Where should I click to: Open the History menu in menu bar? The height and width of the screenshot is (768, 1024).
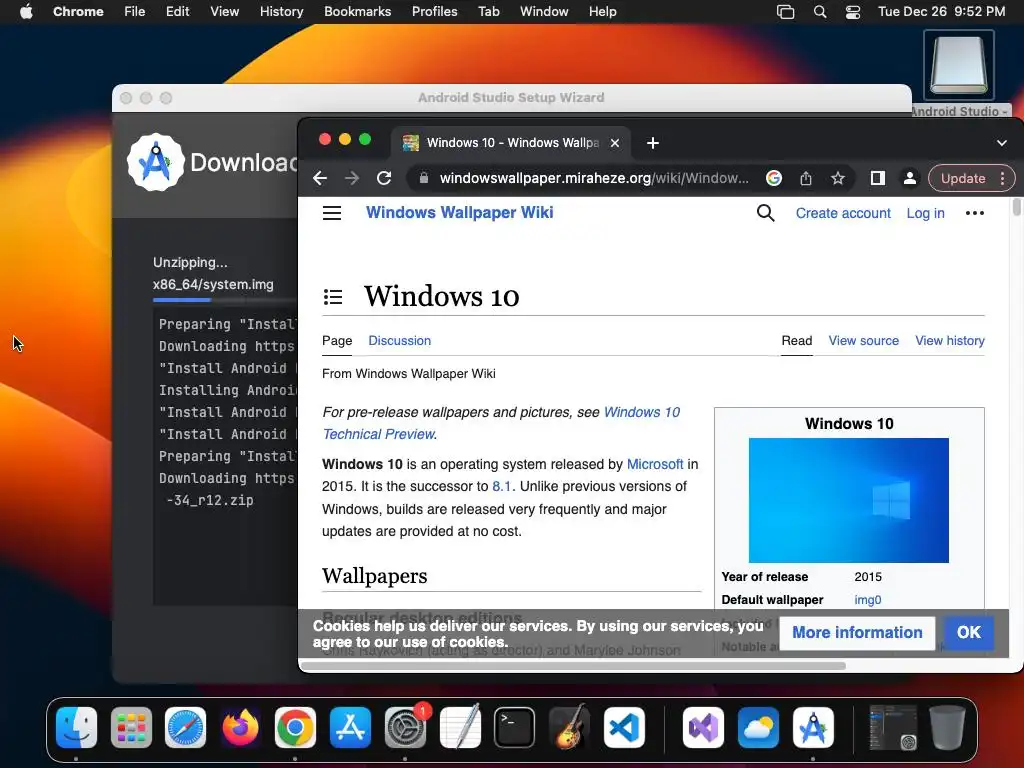(x=281, y=12)
